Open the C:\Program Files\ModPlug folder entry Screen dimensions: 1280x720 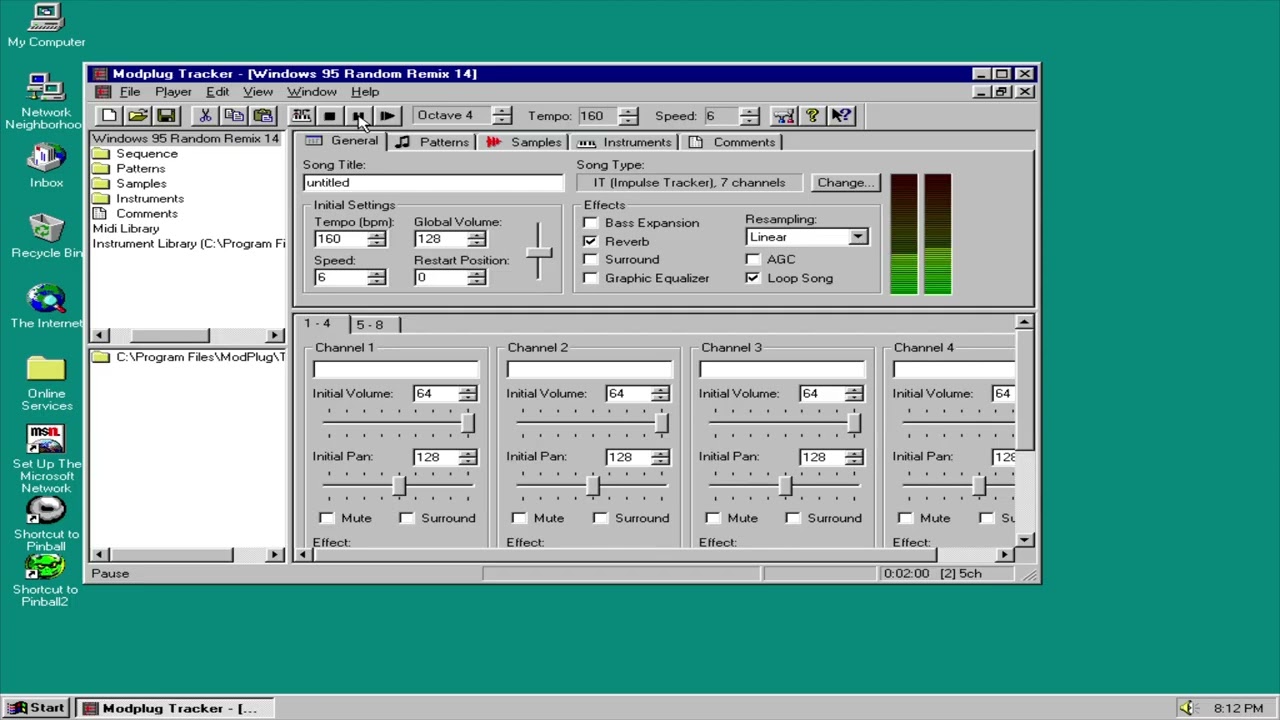point(190,357)
